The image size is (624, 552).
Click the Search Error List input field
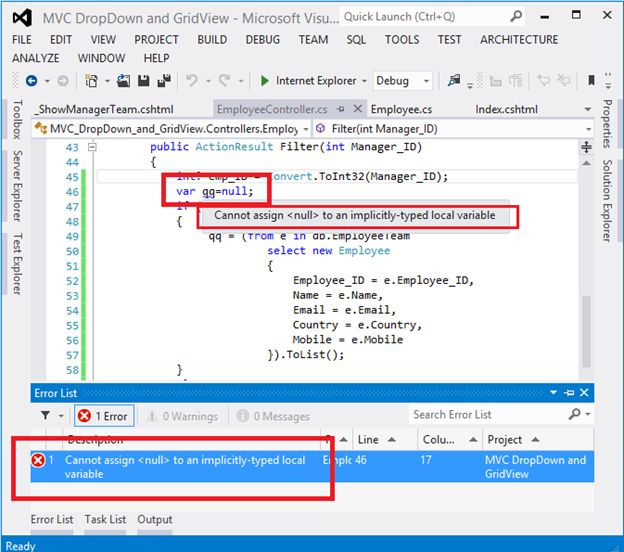click(x=489, y=415)
